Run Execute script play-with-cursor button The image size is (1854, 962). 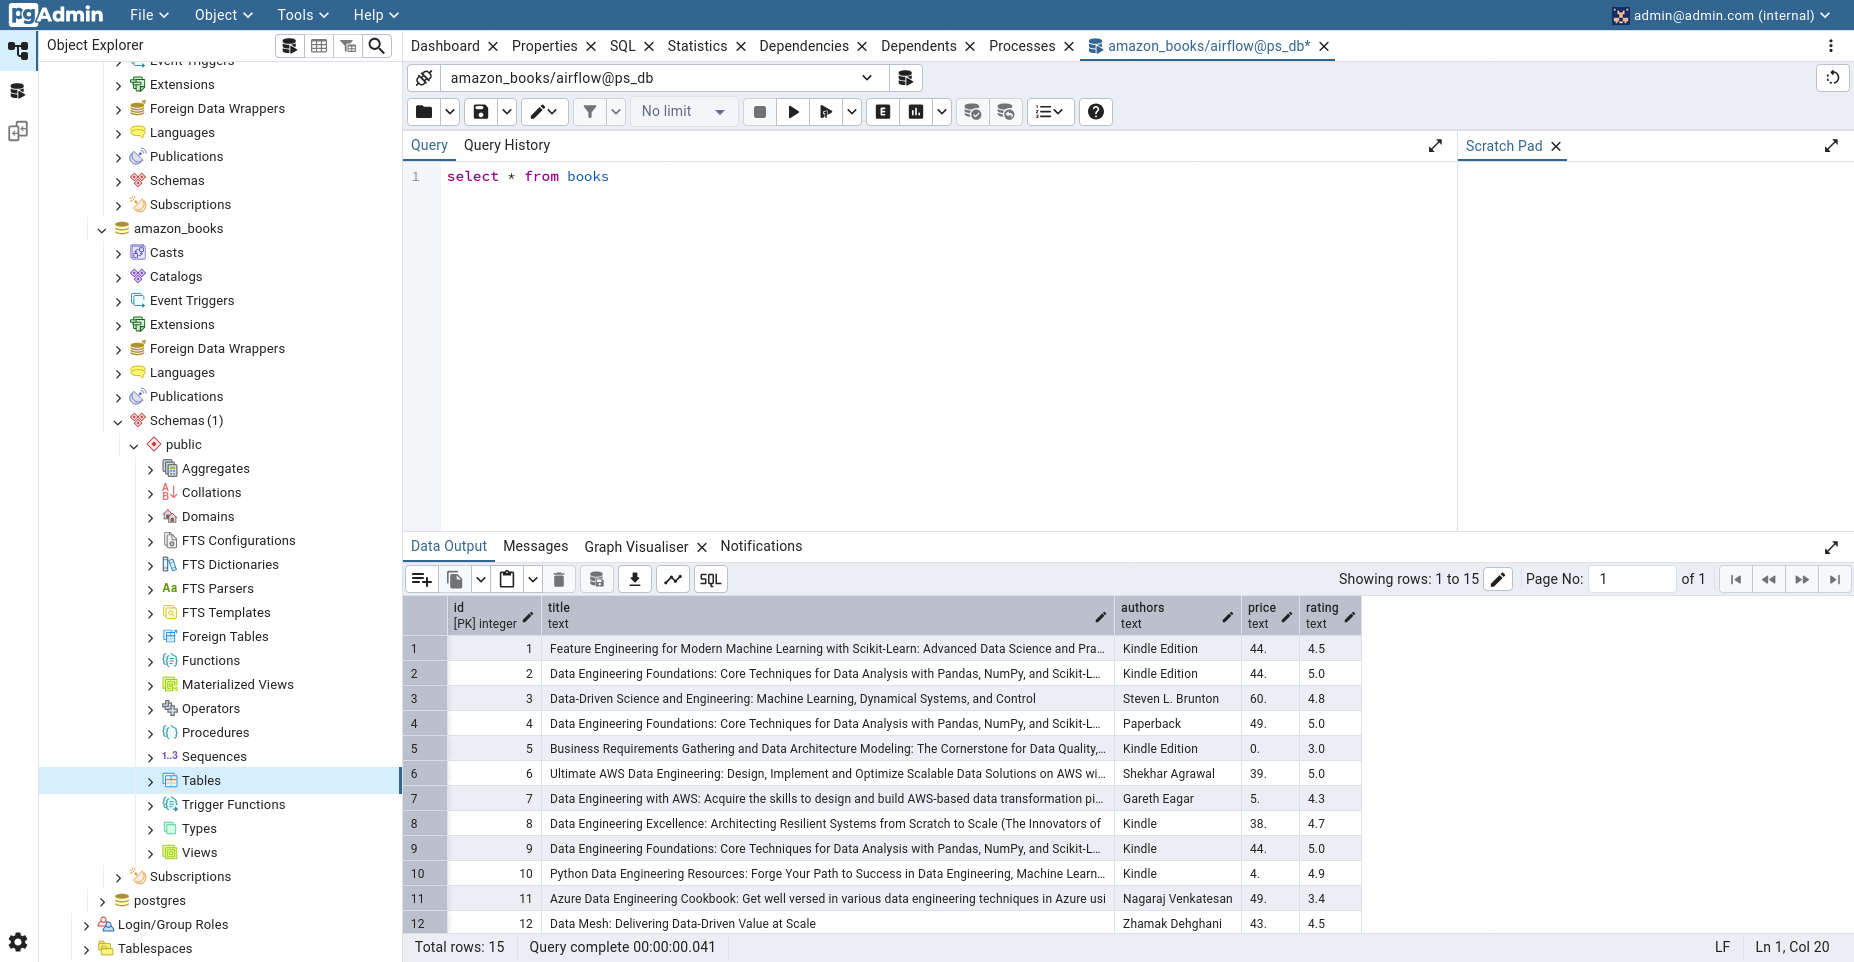826,112
